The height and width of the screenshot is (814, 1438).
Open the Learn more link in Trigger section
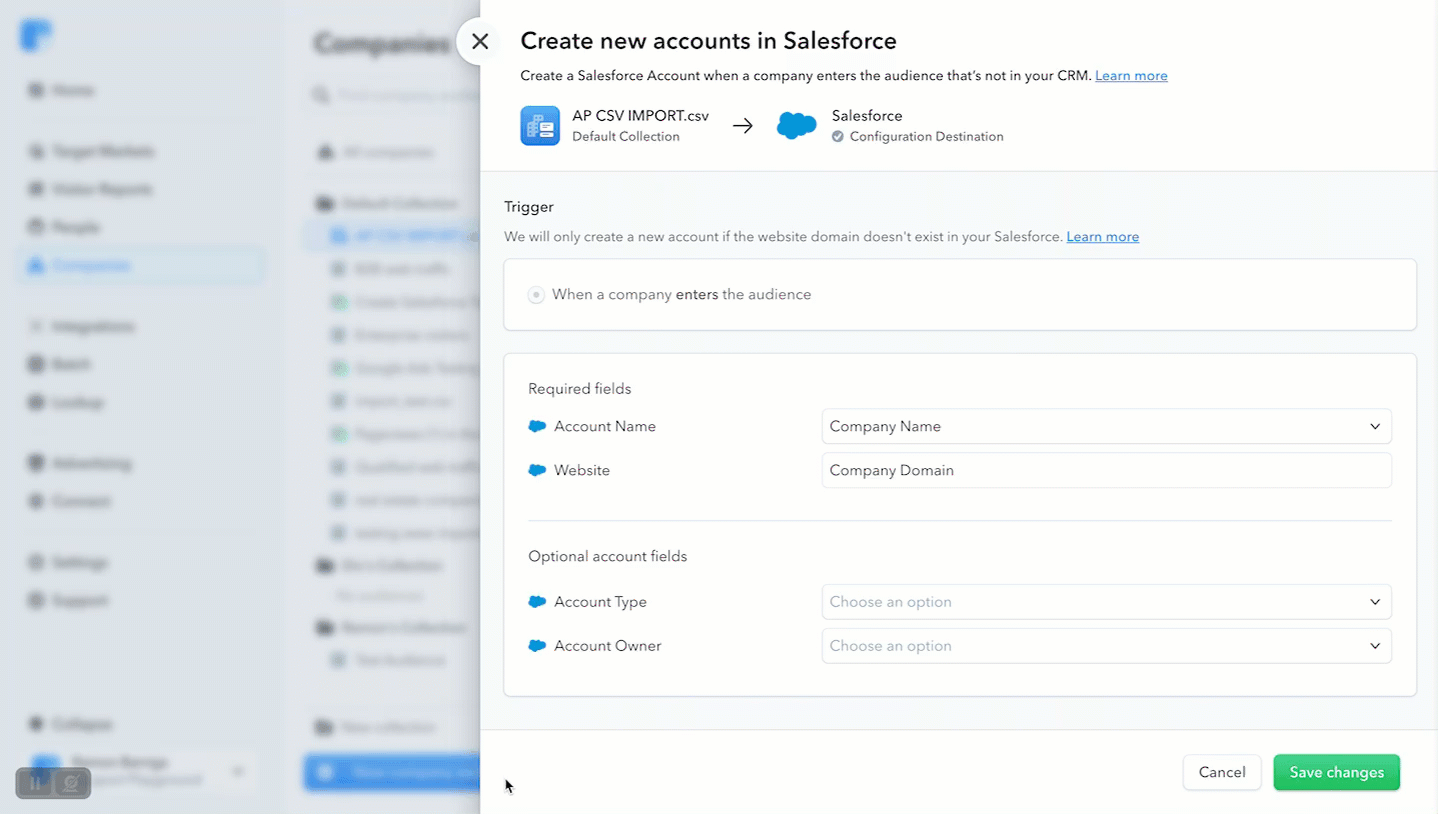click(x=1102, y=237)
